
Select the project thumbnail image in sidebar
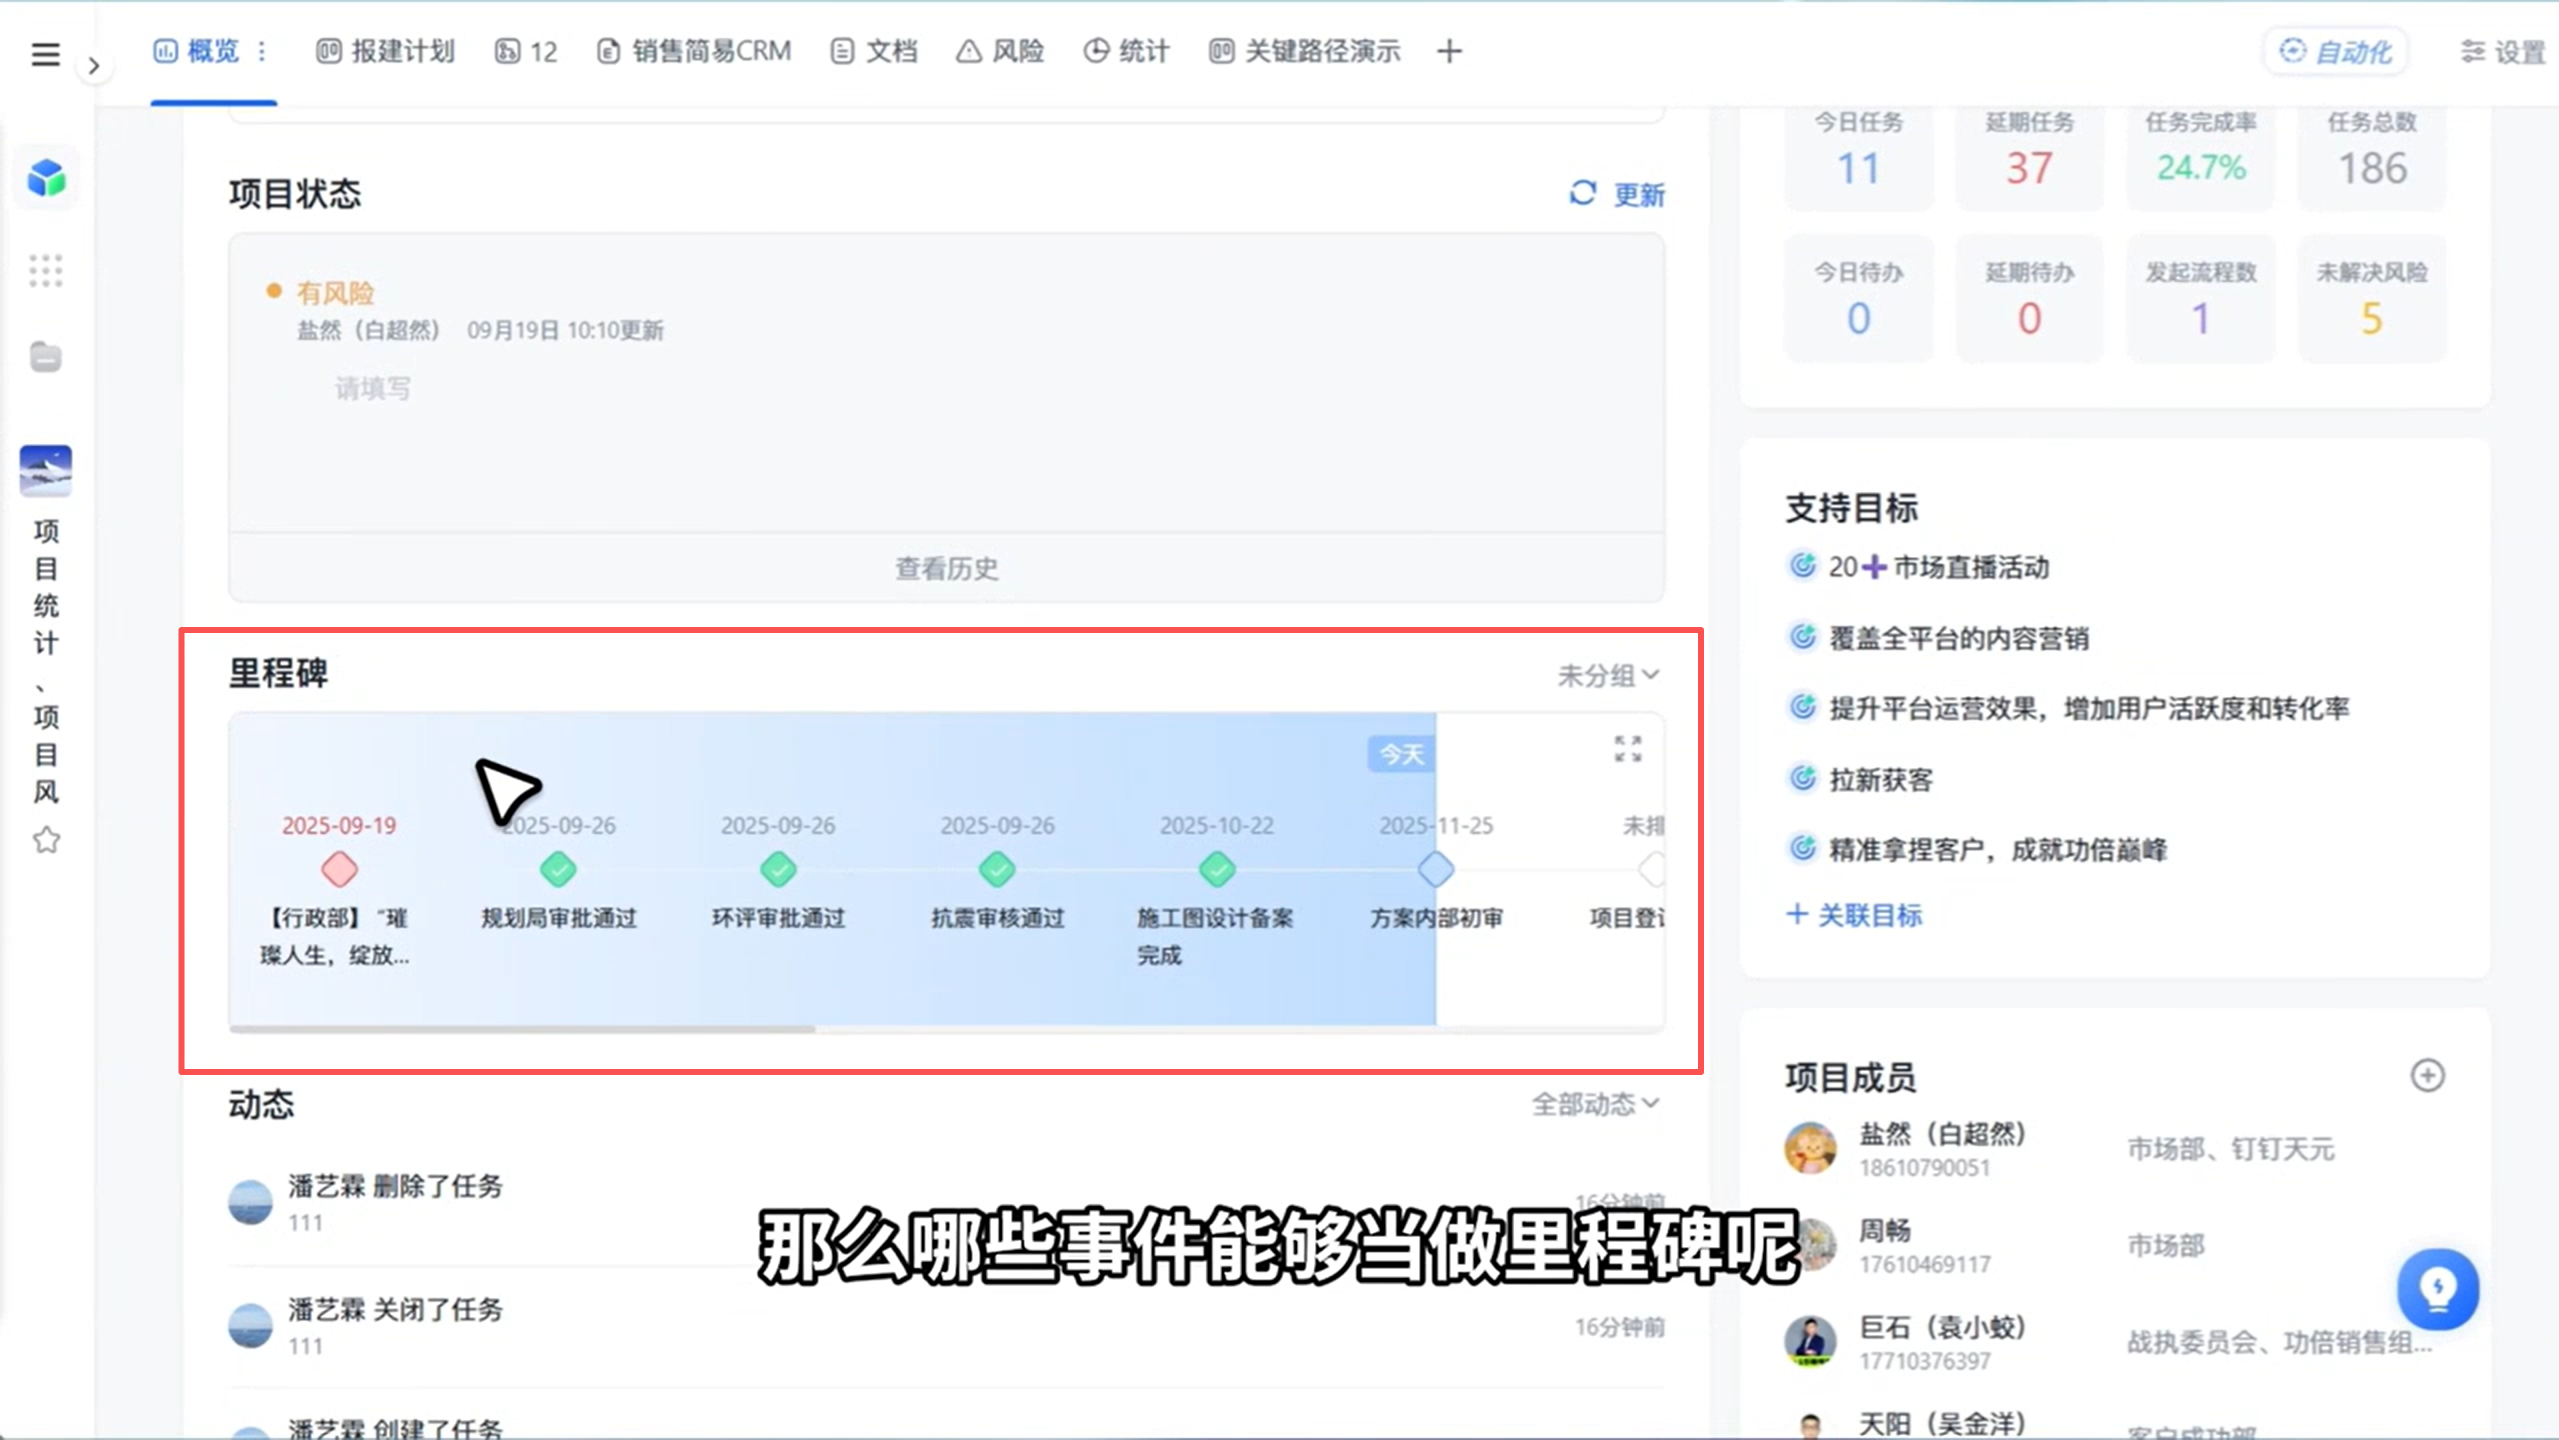[x=46, y=470]
